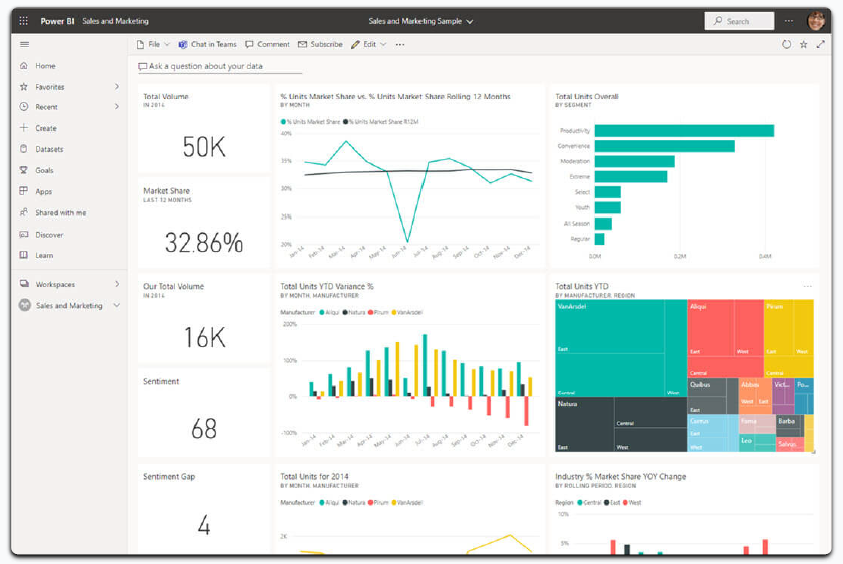
Task: Refresh the dashboard tiles icon
Action: point(786,45)
